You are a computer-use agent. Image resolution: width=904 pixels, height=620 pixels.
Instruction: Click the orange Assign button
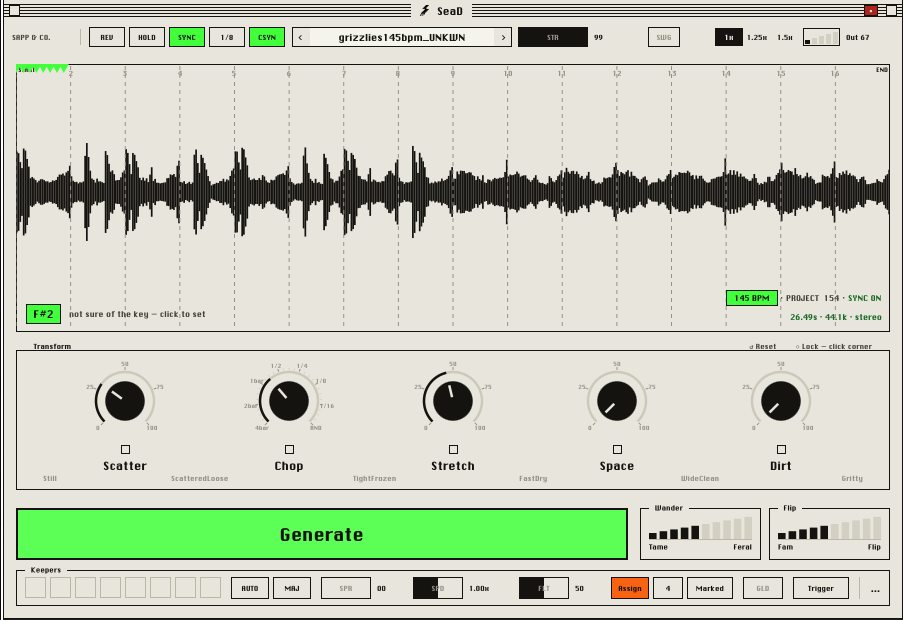tap(630, 588)
